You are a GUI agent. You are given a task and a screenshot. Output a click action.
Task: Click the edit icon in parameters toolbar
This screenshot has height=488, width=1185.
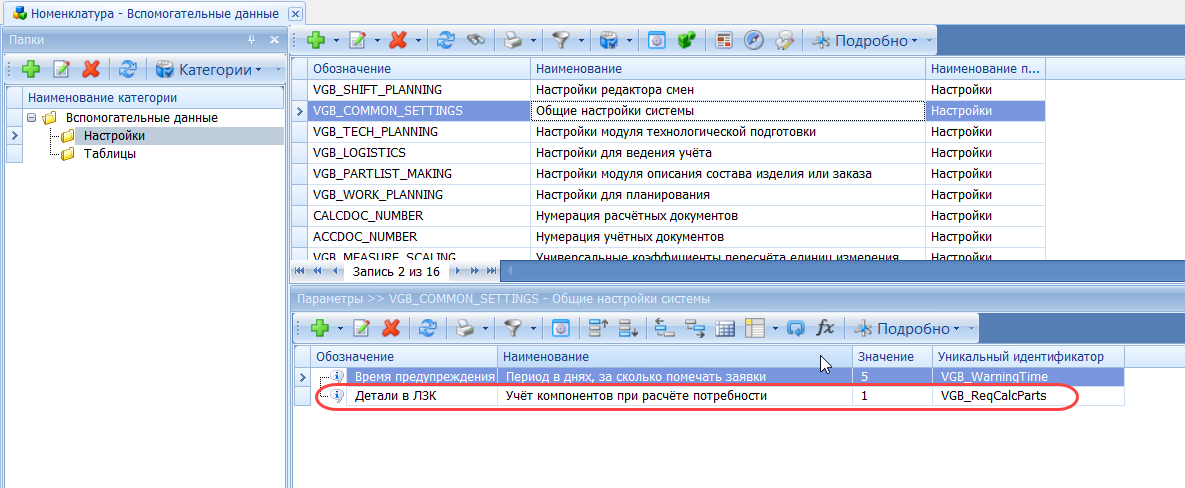362,328
